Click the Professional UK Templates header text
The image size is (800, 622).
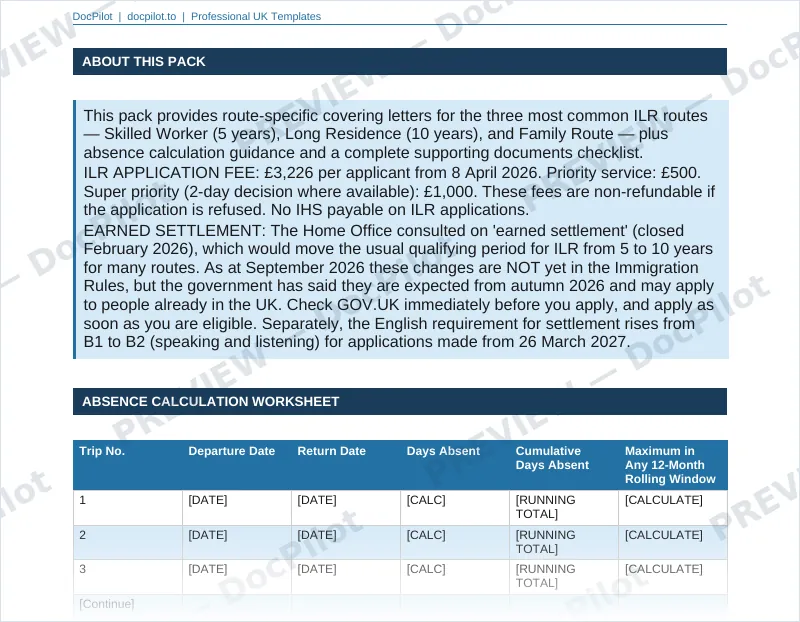(x=256, y=16)
